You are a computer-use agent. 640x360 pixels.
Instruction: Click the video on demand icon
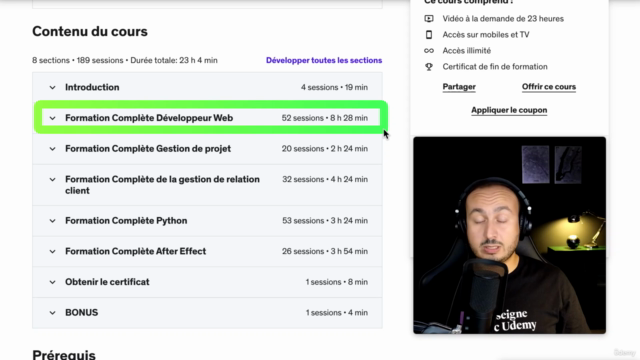[429, 19]
